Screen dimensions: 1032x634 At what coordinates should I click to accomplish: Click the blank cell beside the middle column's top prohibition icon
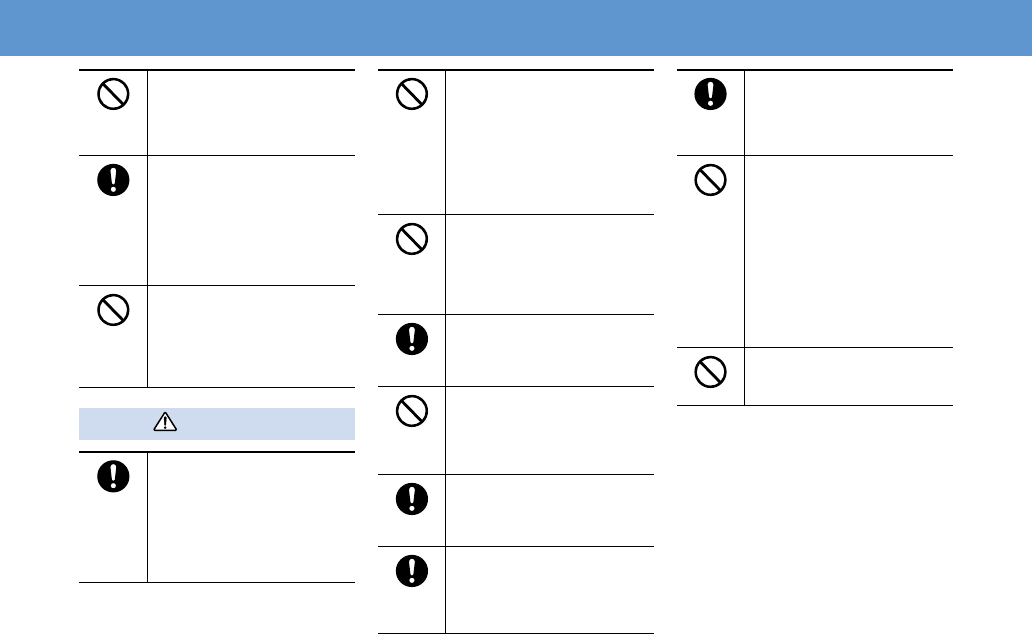tap(550, 142)
